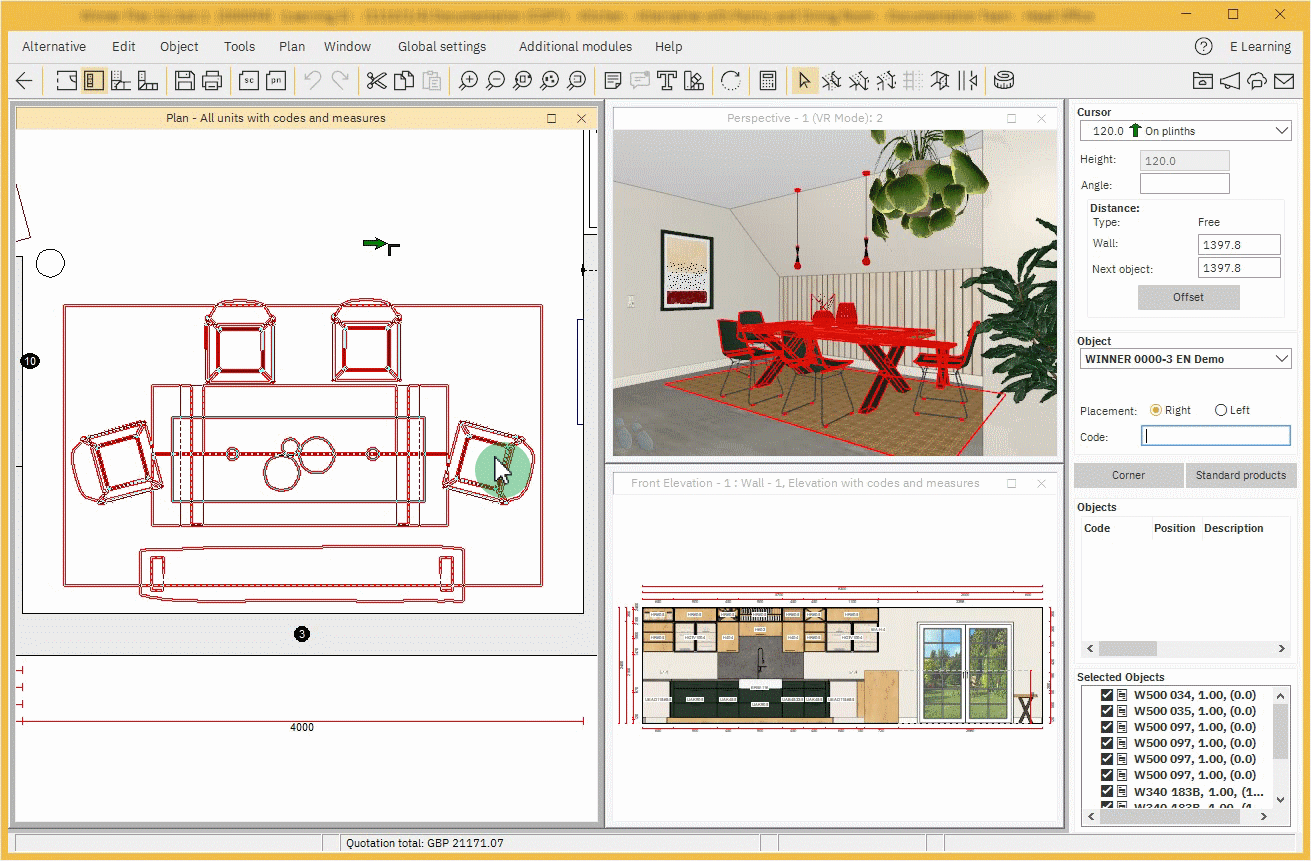1311x861 pixels.
Task: Click the Zoom in magnifier icon
Action: coord(468,81)
